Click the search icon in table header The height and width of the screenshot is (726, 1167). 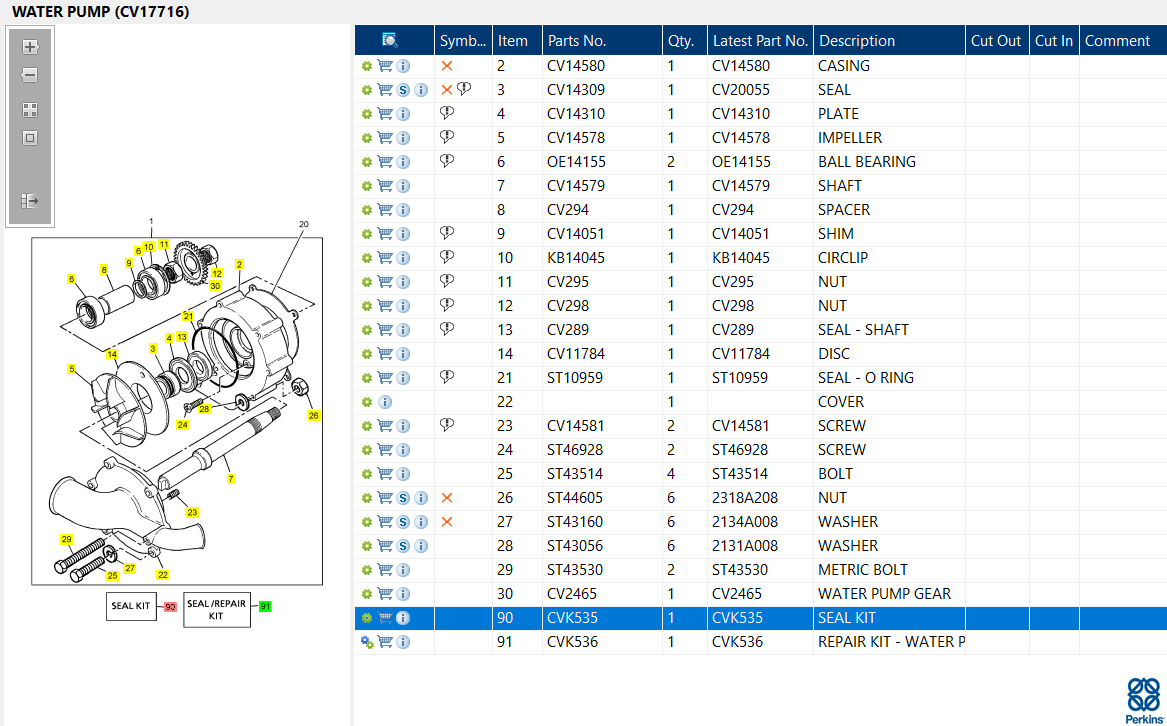389,40
